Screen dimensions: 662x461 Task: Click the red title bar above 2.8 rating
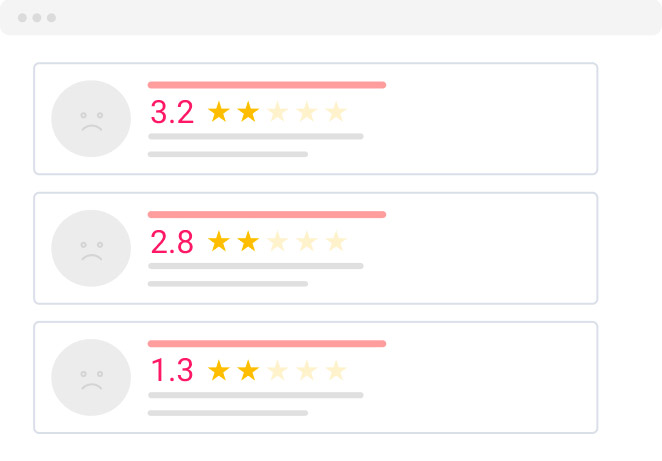[x=267, y=214]
